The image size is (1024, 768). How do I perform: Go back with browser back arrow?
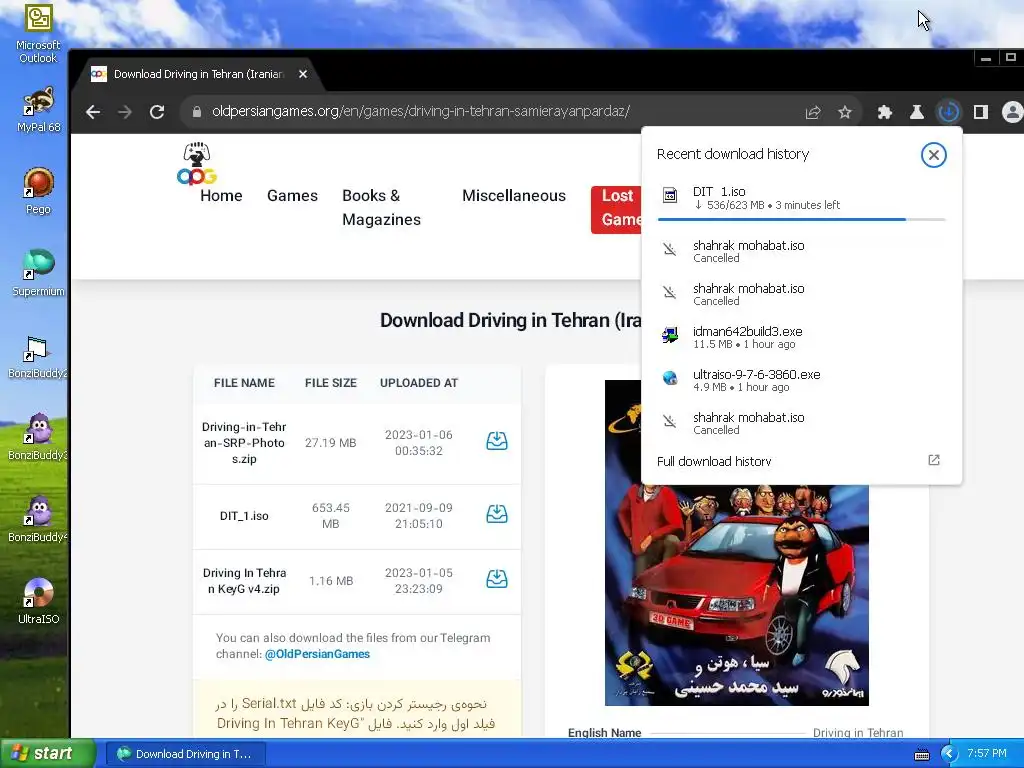[93, 112]
